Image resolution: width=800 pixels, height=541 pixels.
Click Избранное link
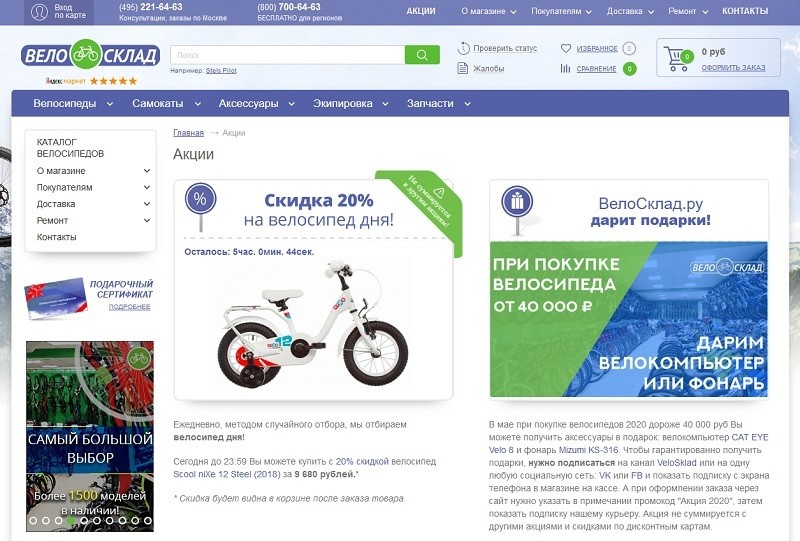(597, 48)
